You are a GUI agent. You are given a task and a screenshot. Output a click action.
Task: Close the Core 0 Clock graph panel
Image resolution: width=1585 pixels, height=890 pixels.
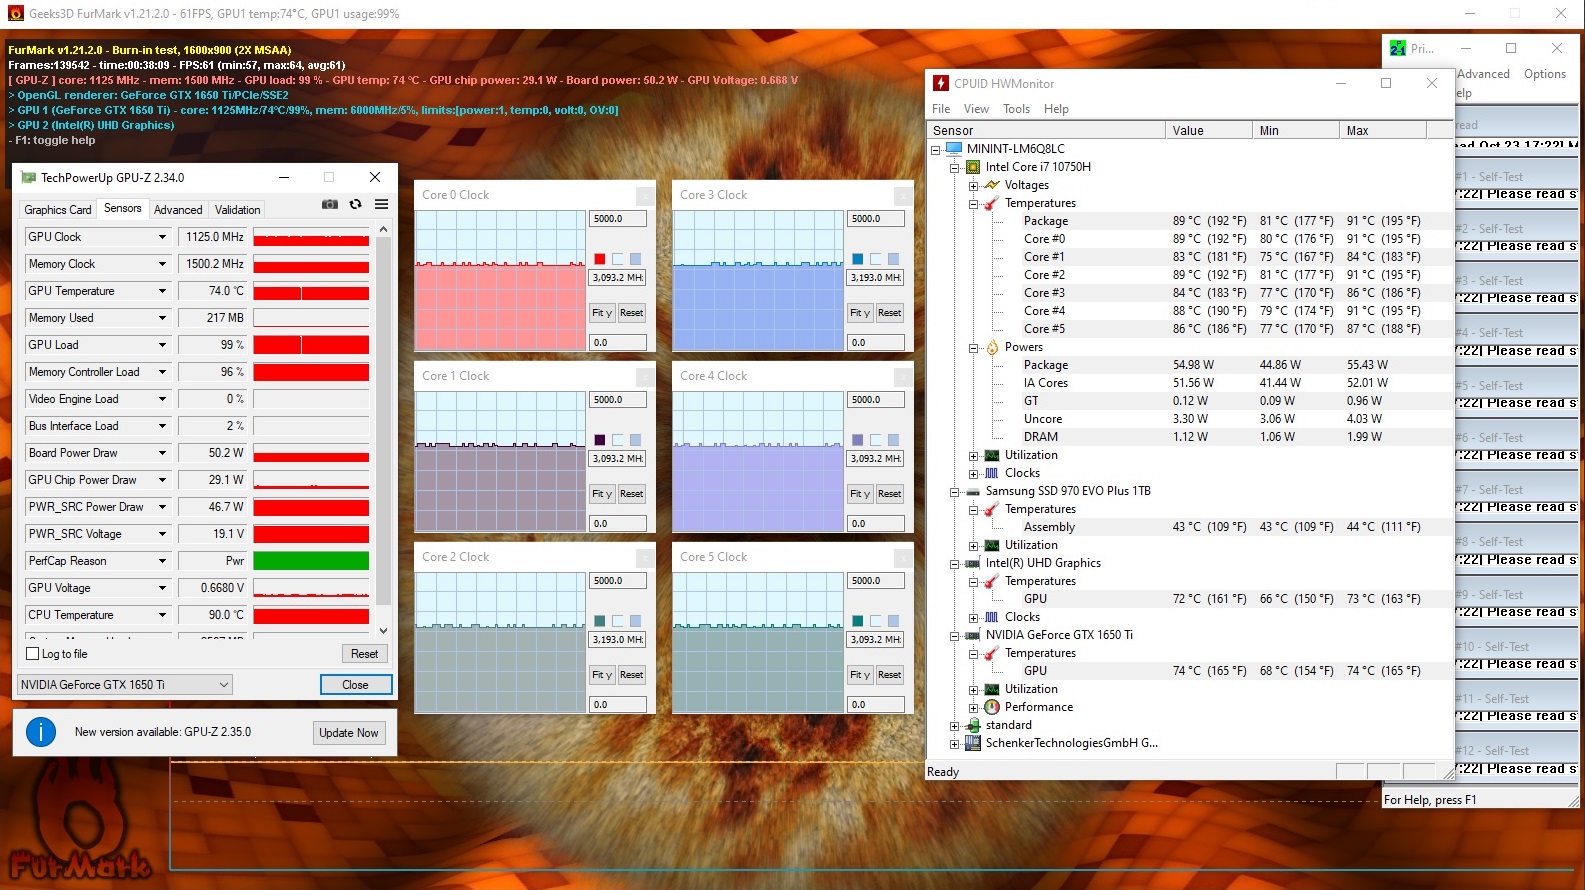[x=645, y=195]
